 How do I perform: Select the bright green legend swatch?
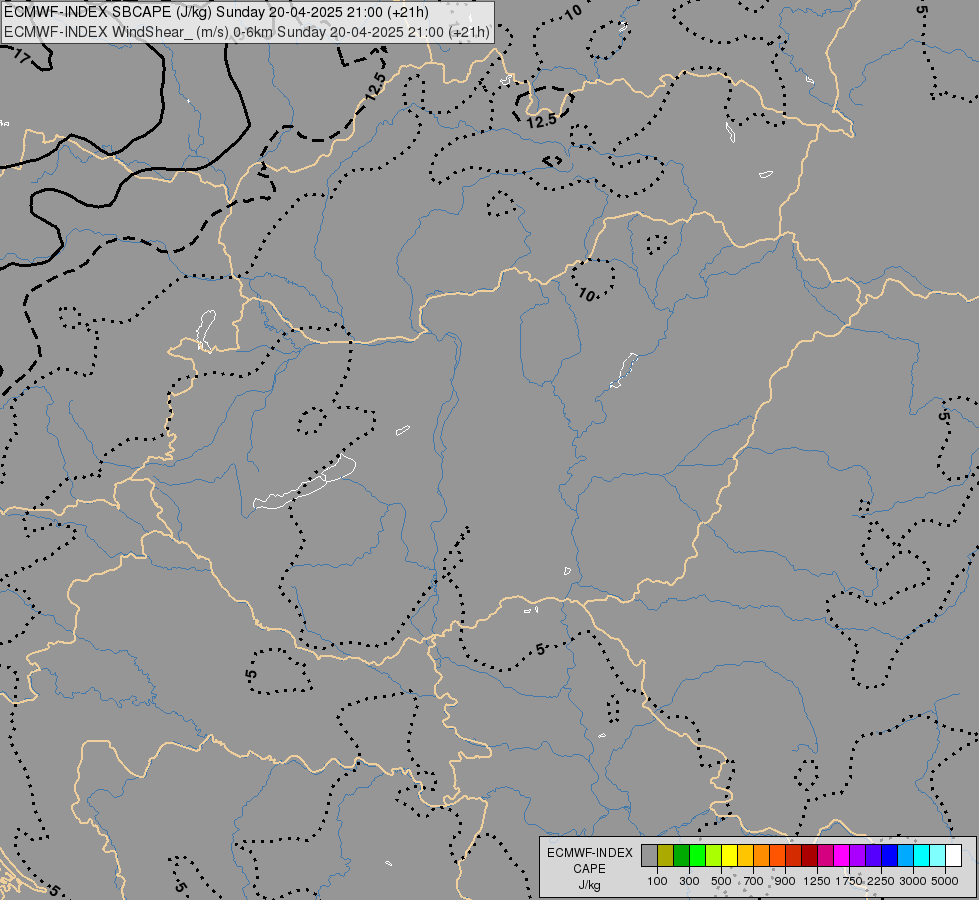[697, 855]
